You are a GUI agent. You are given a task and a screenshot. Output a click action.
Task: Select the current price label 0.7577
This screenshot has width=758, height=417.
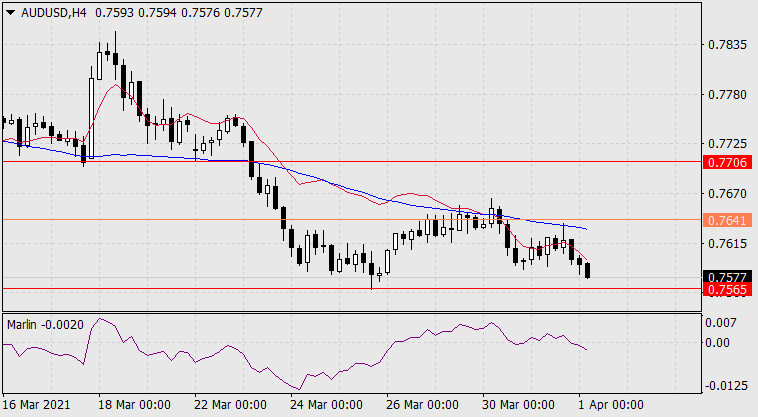[727, 277]
